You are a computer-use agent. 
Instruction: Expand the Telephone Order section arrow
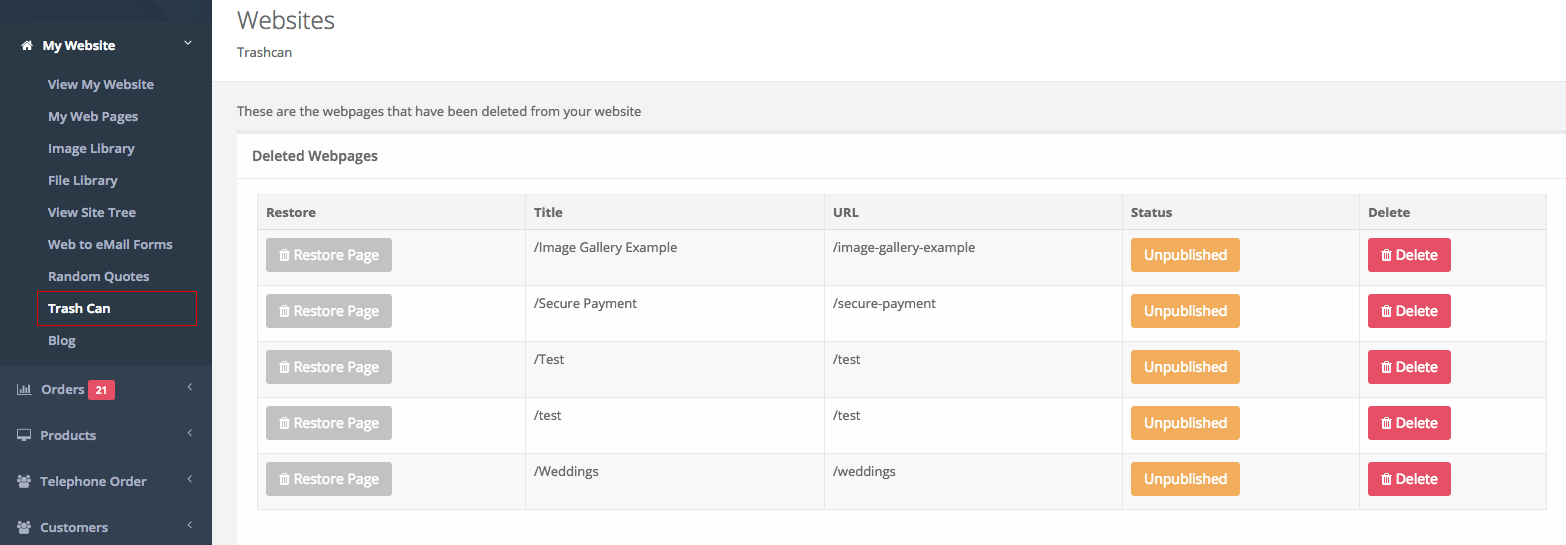(189, 480)
